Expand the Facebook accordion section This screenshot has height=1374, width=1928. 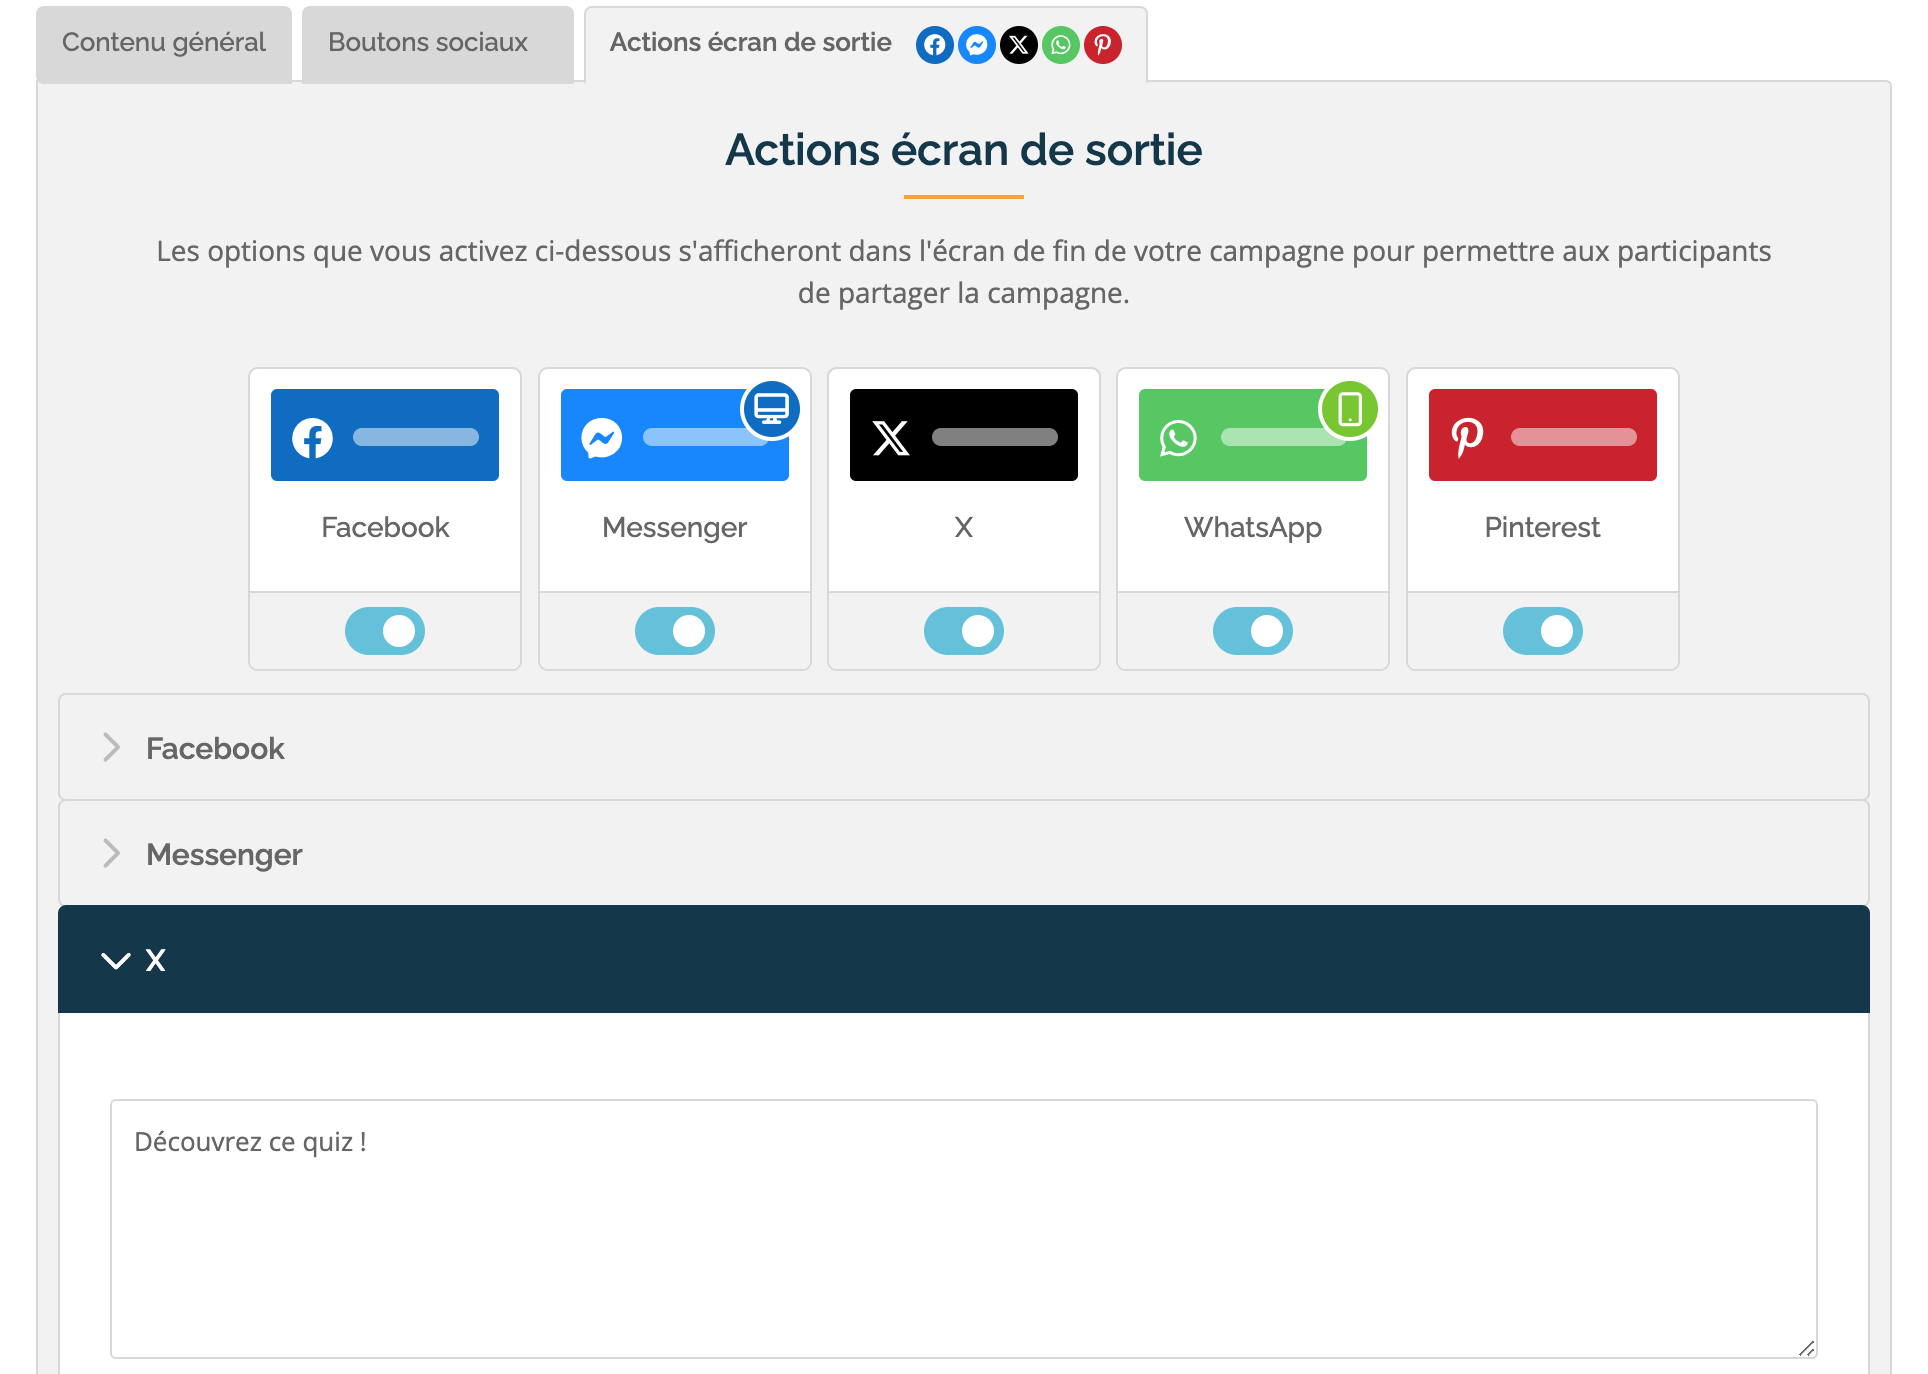(x=964, y=747)
